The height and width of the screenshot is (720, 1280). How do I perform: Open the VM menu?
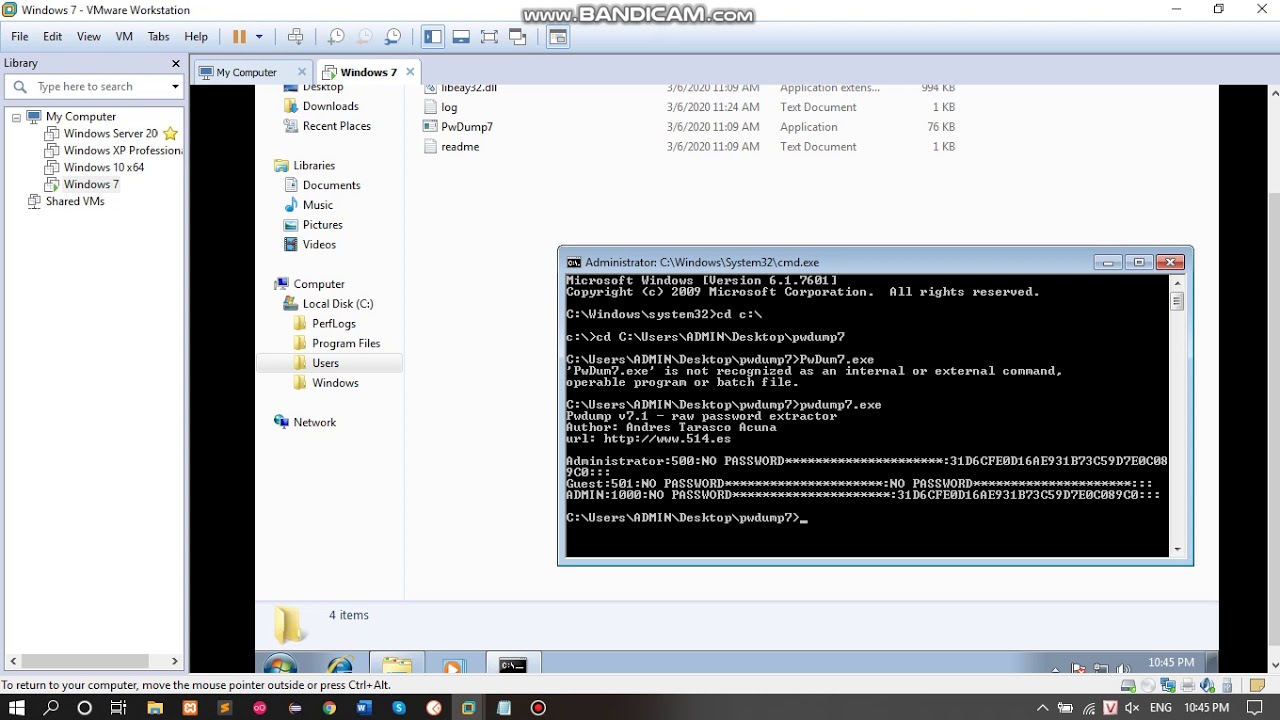pyautogui.click(x=124, y=36)
